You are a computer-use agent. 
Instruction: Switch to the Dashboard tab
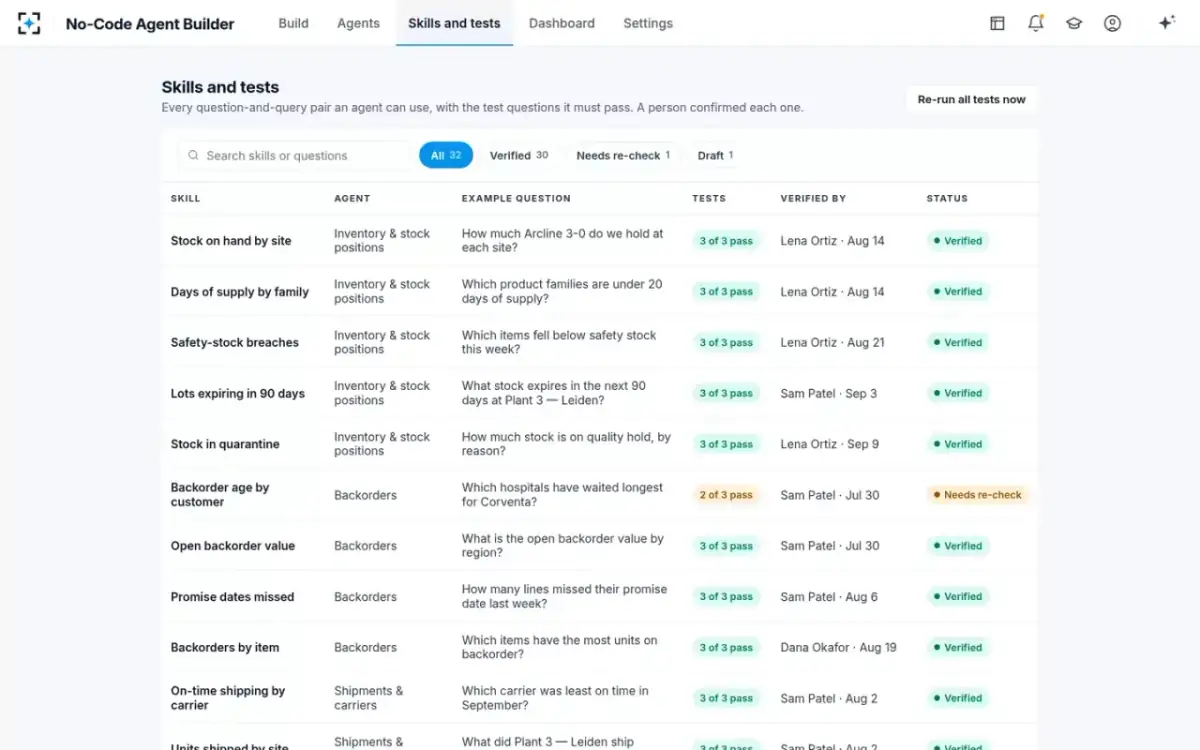[x=562, y=23]
